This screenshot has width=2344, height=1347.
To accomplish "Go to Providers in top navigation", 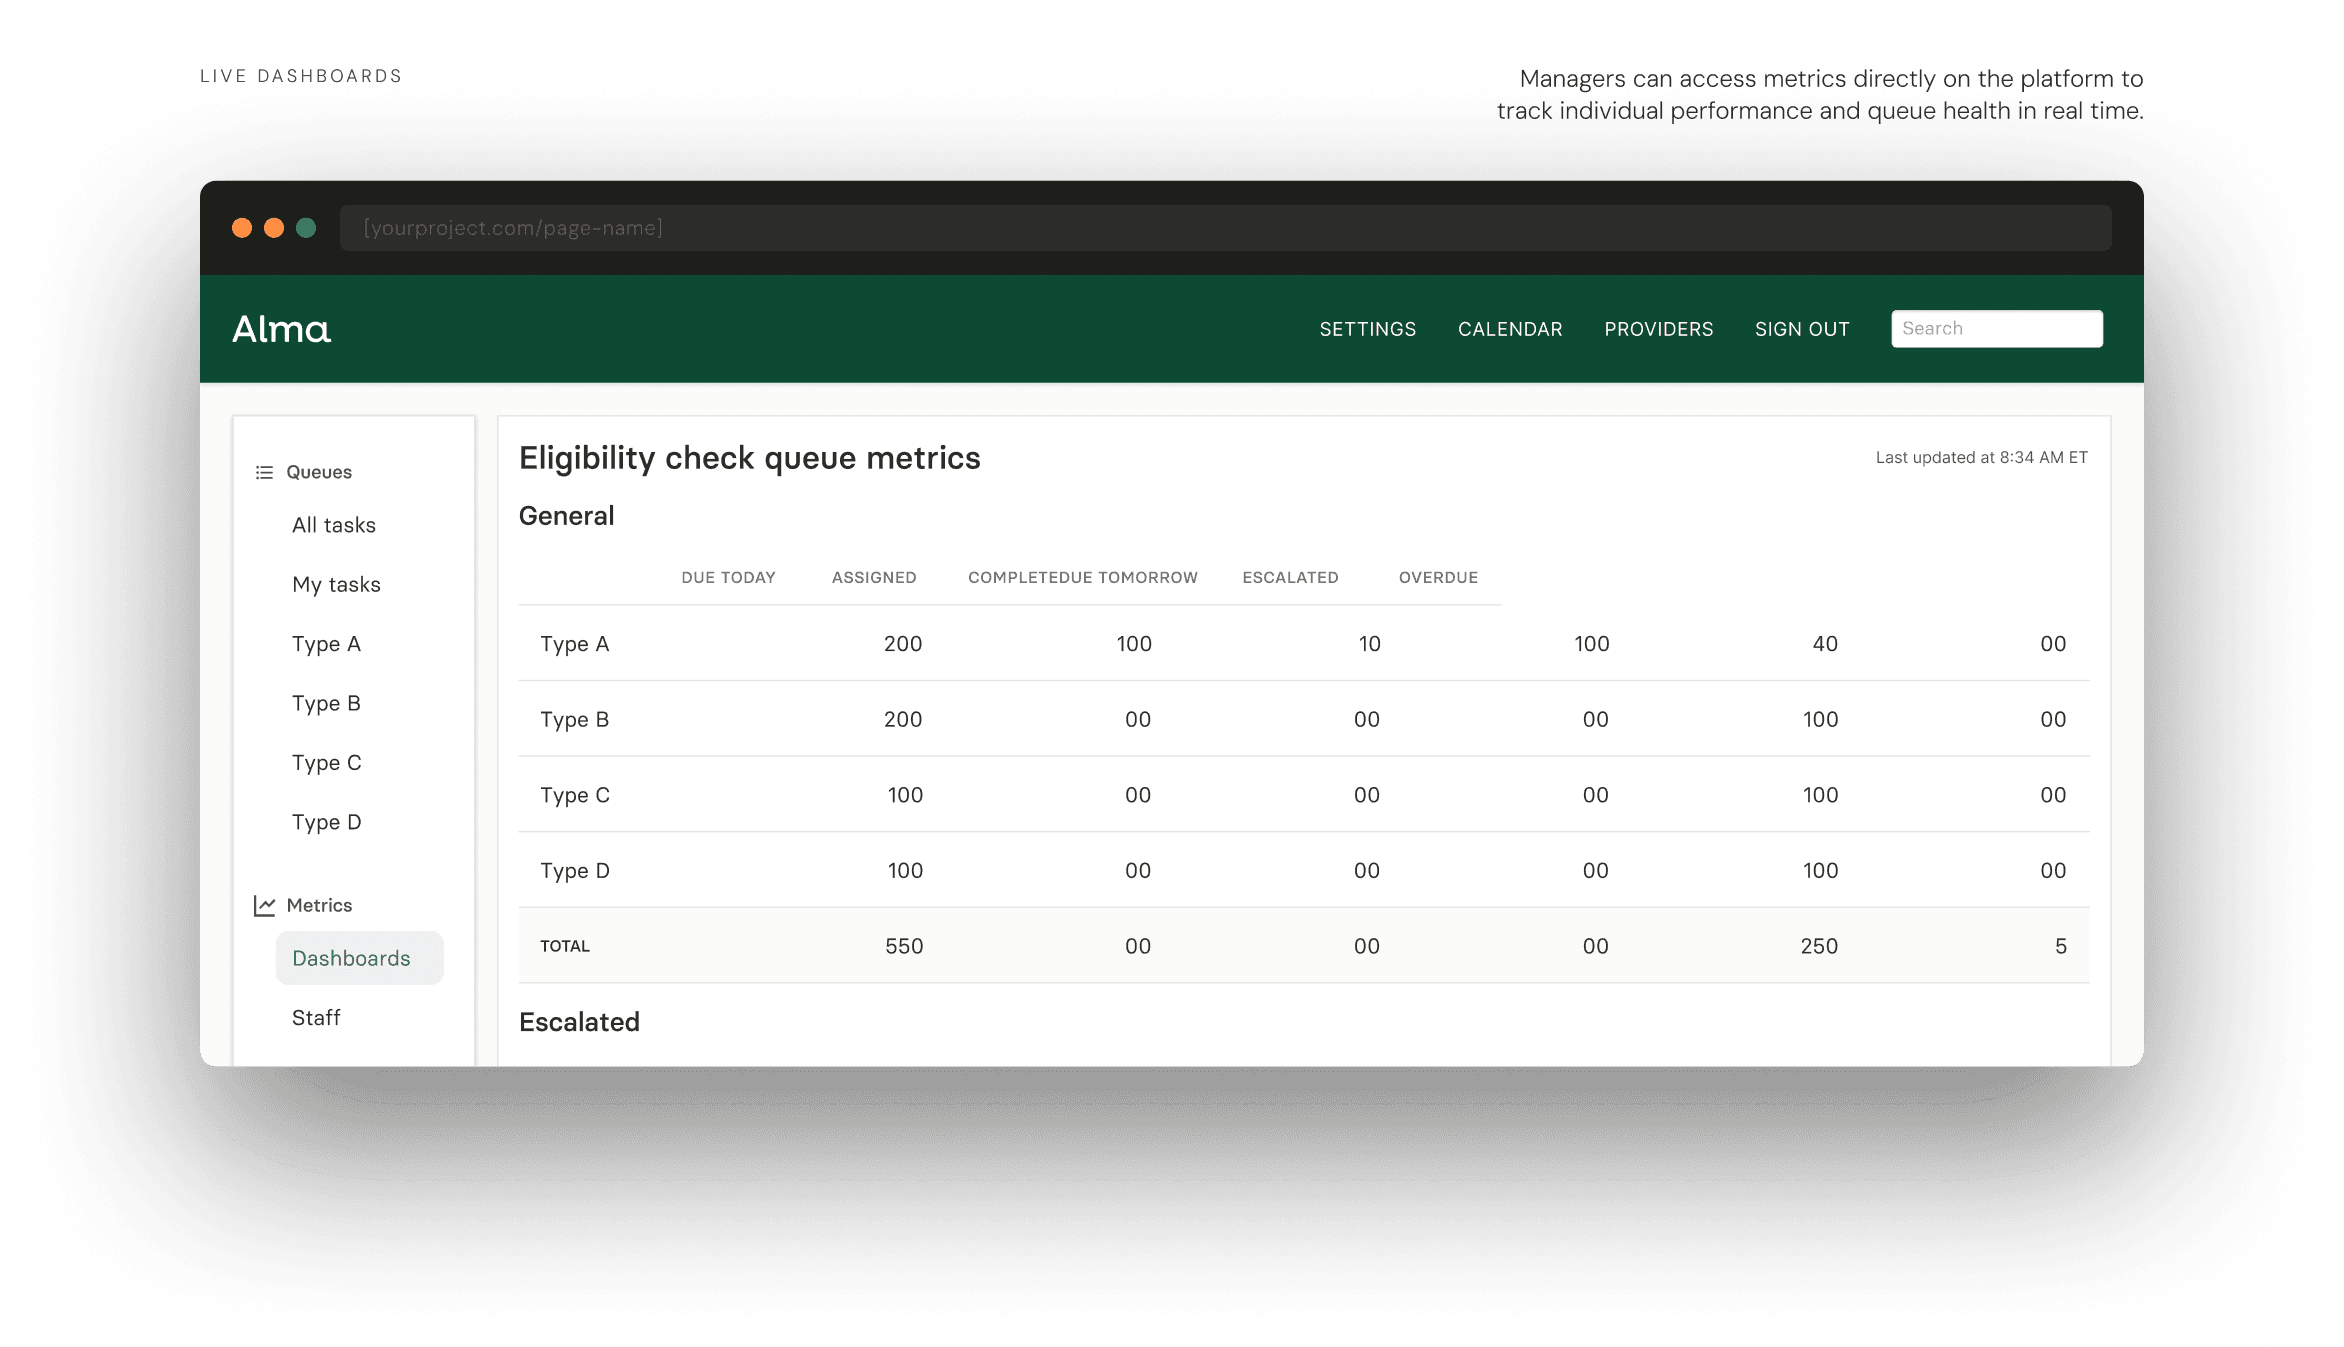I will pos(1658,329).
